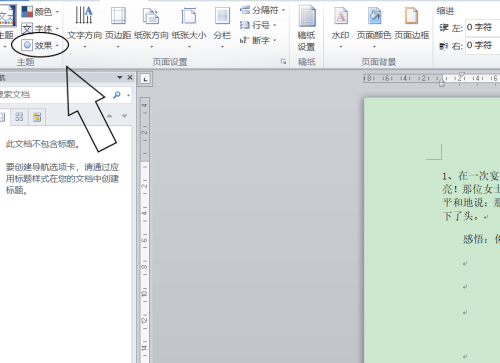Open the 页面颜色 page color menu
The image size is (500, 363).
374,27
